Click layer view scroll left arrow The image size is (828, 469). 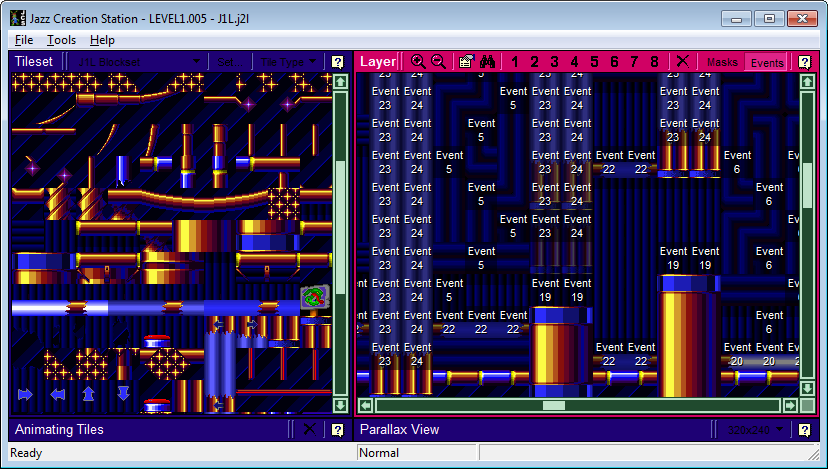point(365,405)
